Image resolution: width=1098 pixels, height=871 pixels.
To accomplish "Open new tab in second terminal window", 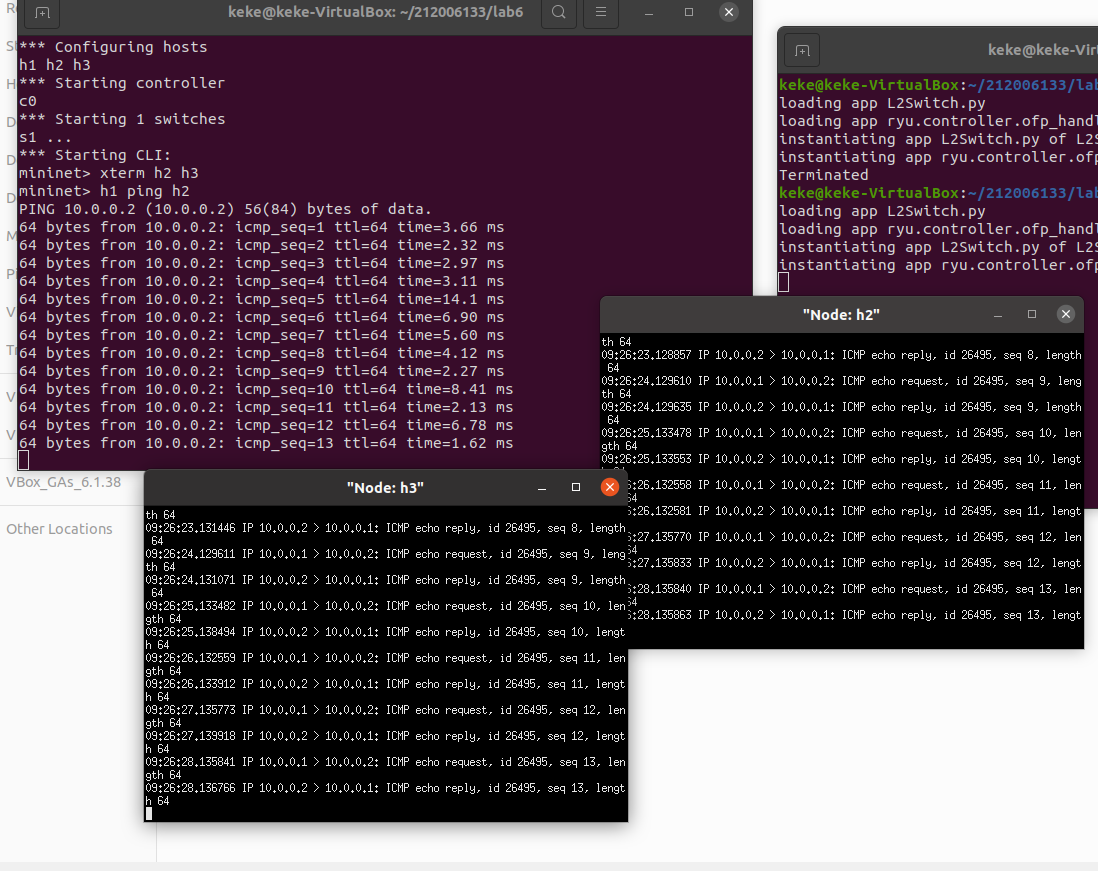I will pos(802,51).
